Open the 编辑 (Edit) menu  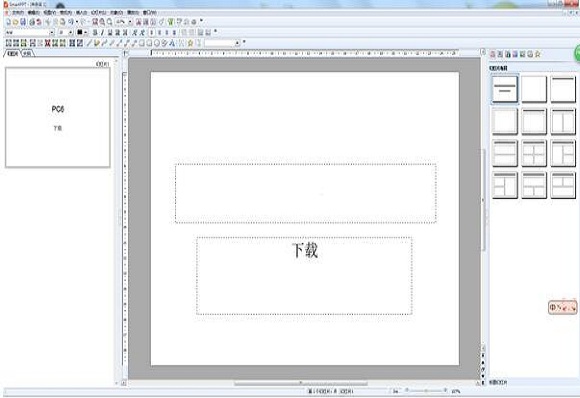33,13
